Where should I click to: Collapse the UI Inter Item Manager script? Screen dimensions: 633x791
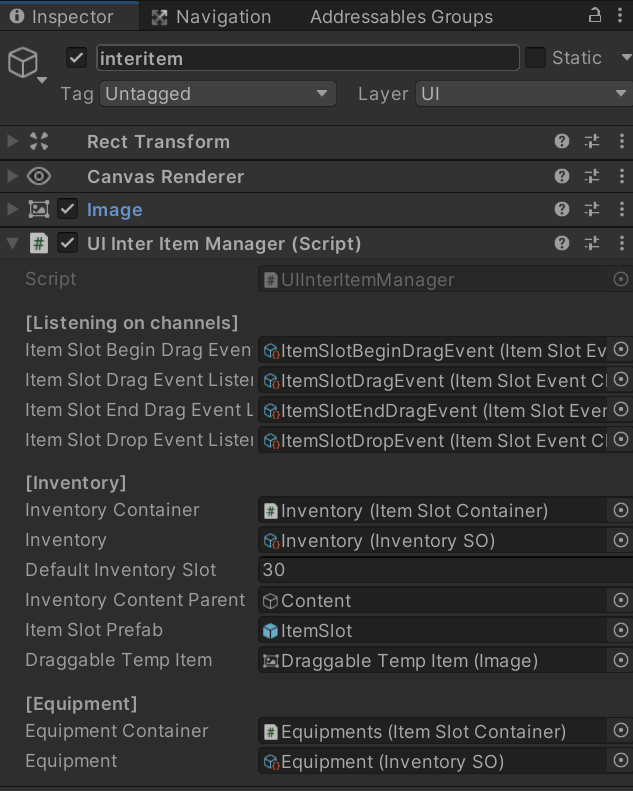point(13,244)
